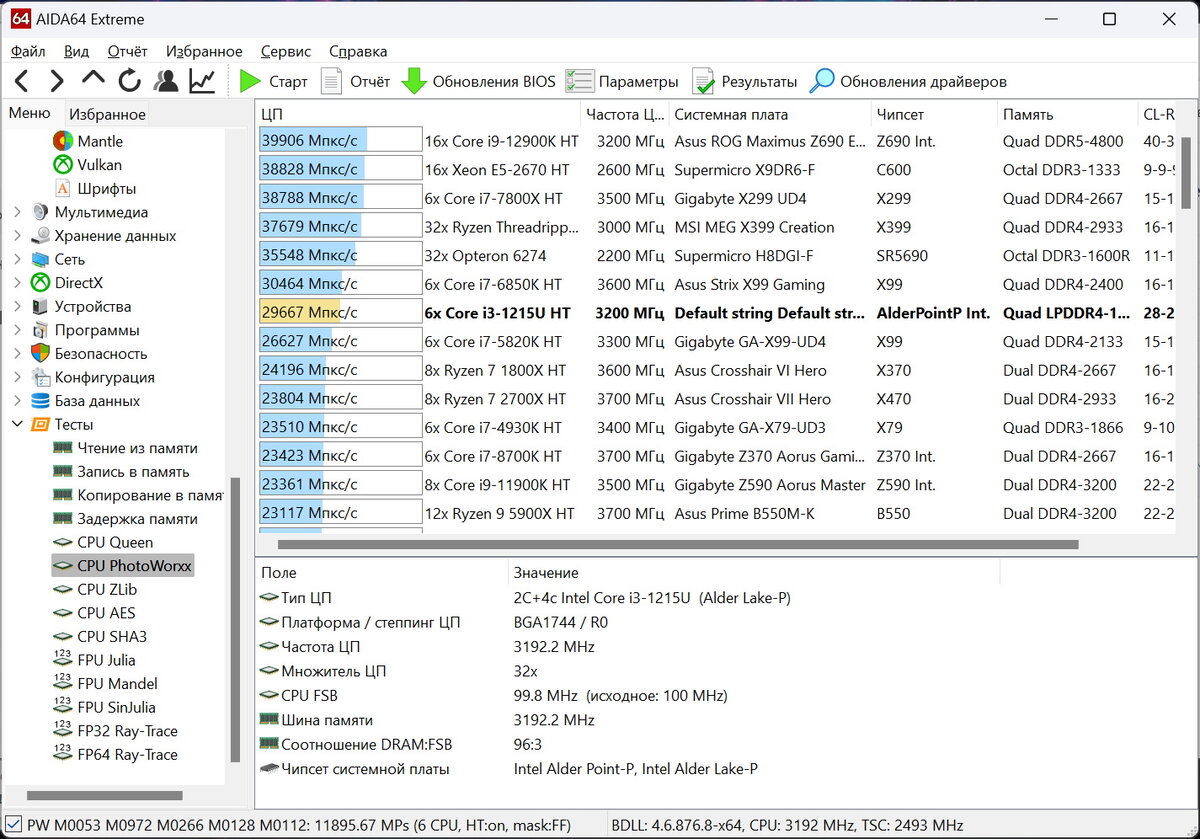Screen dimensions: 1200x839
Task: Select the CPU Queen test
Action: pyautogui.click(x=103, y=542)
